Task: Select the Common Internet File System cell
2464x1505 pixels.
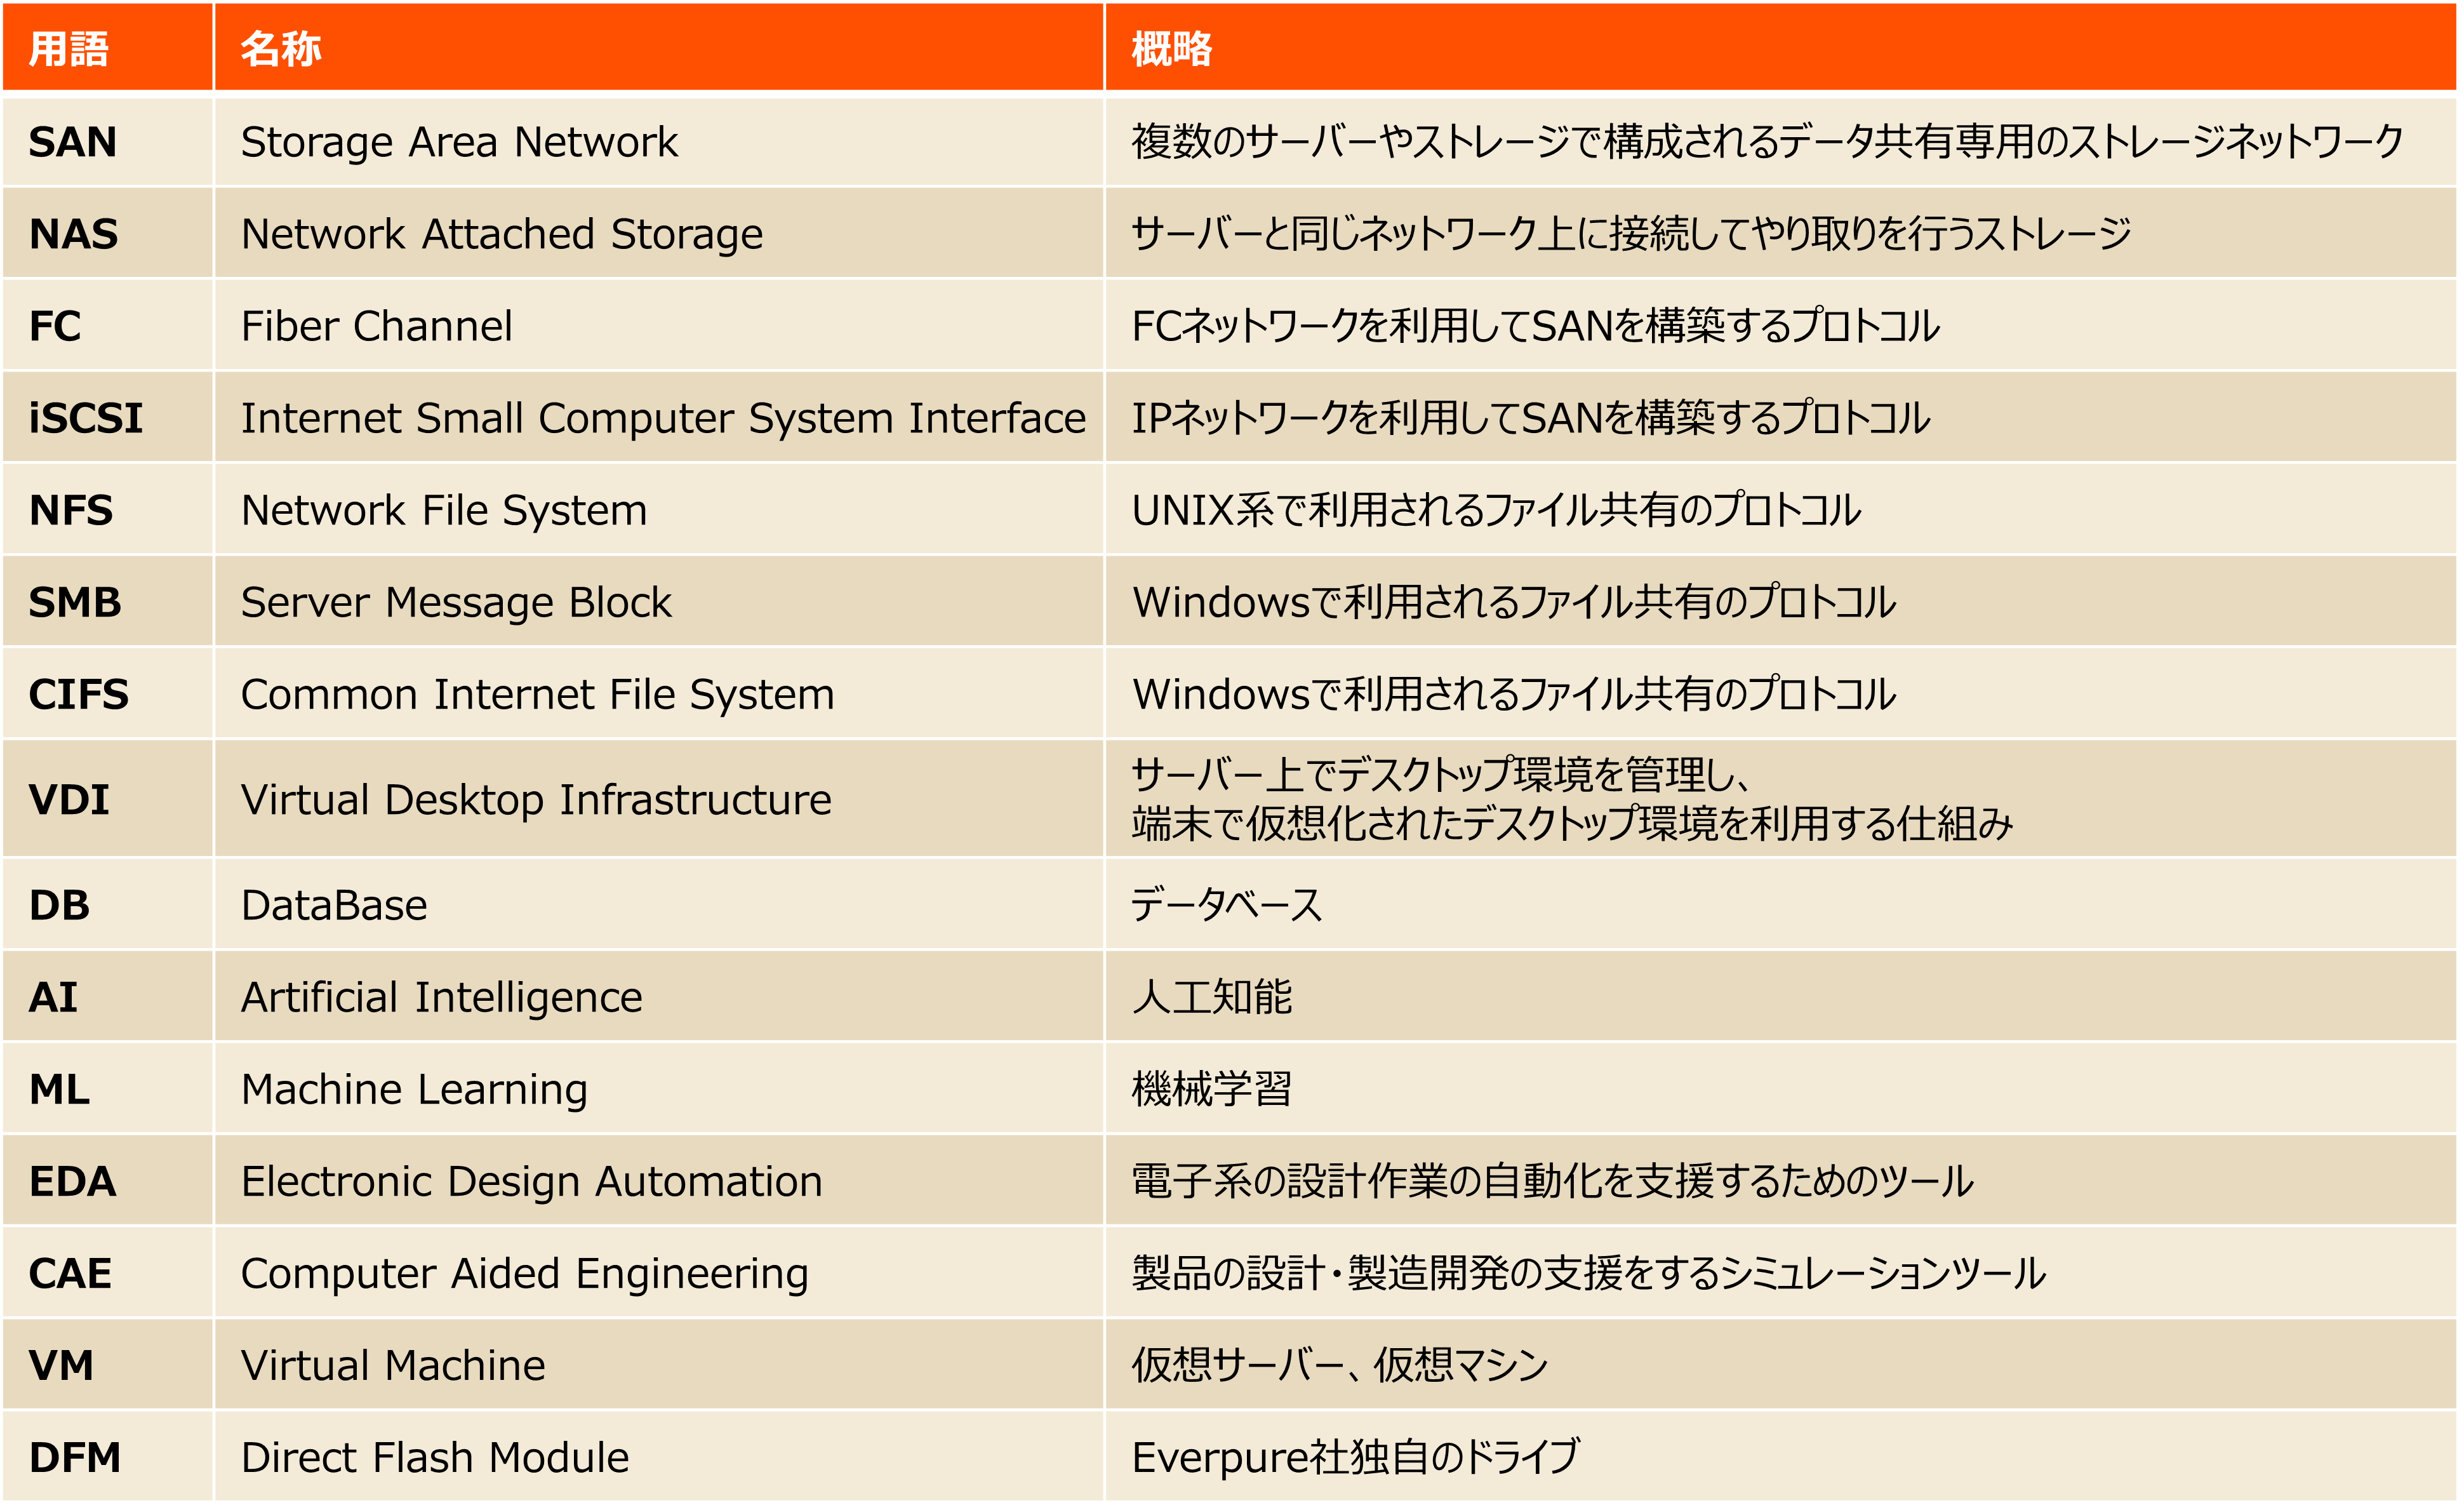Action: click(x=537, y=694)
